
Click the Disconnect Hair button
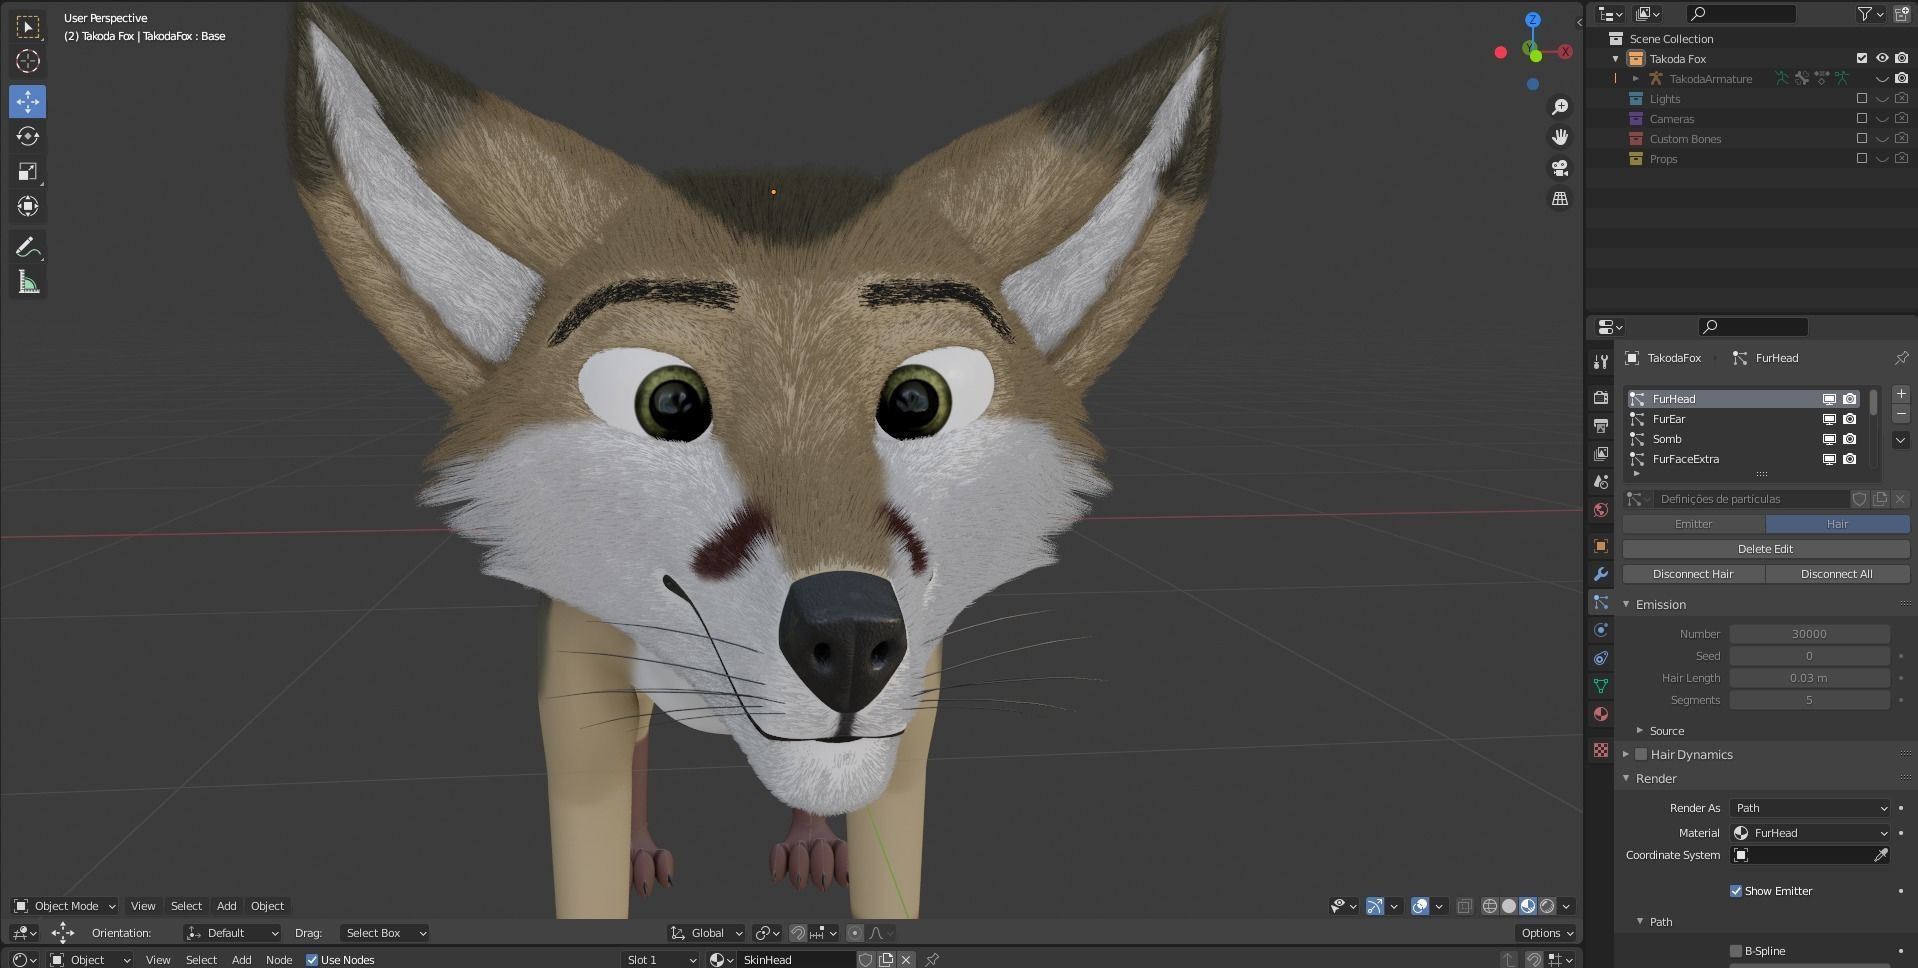[1693, 574]
